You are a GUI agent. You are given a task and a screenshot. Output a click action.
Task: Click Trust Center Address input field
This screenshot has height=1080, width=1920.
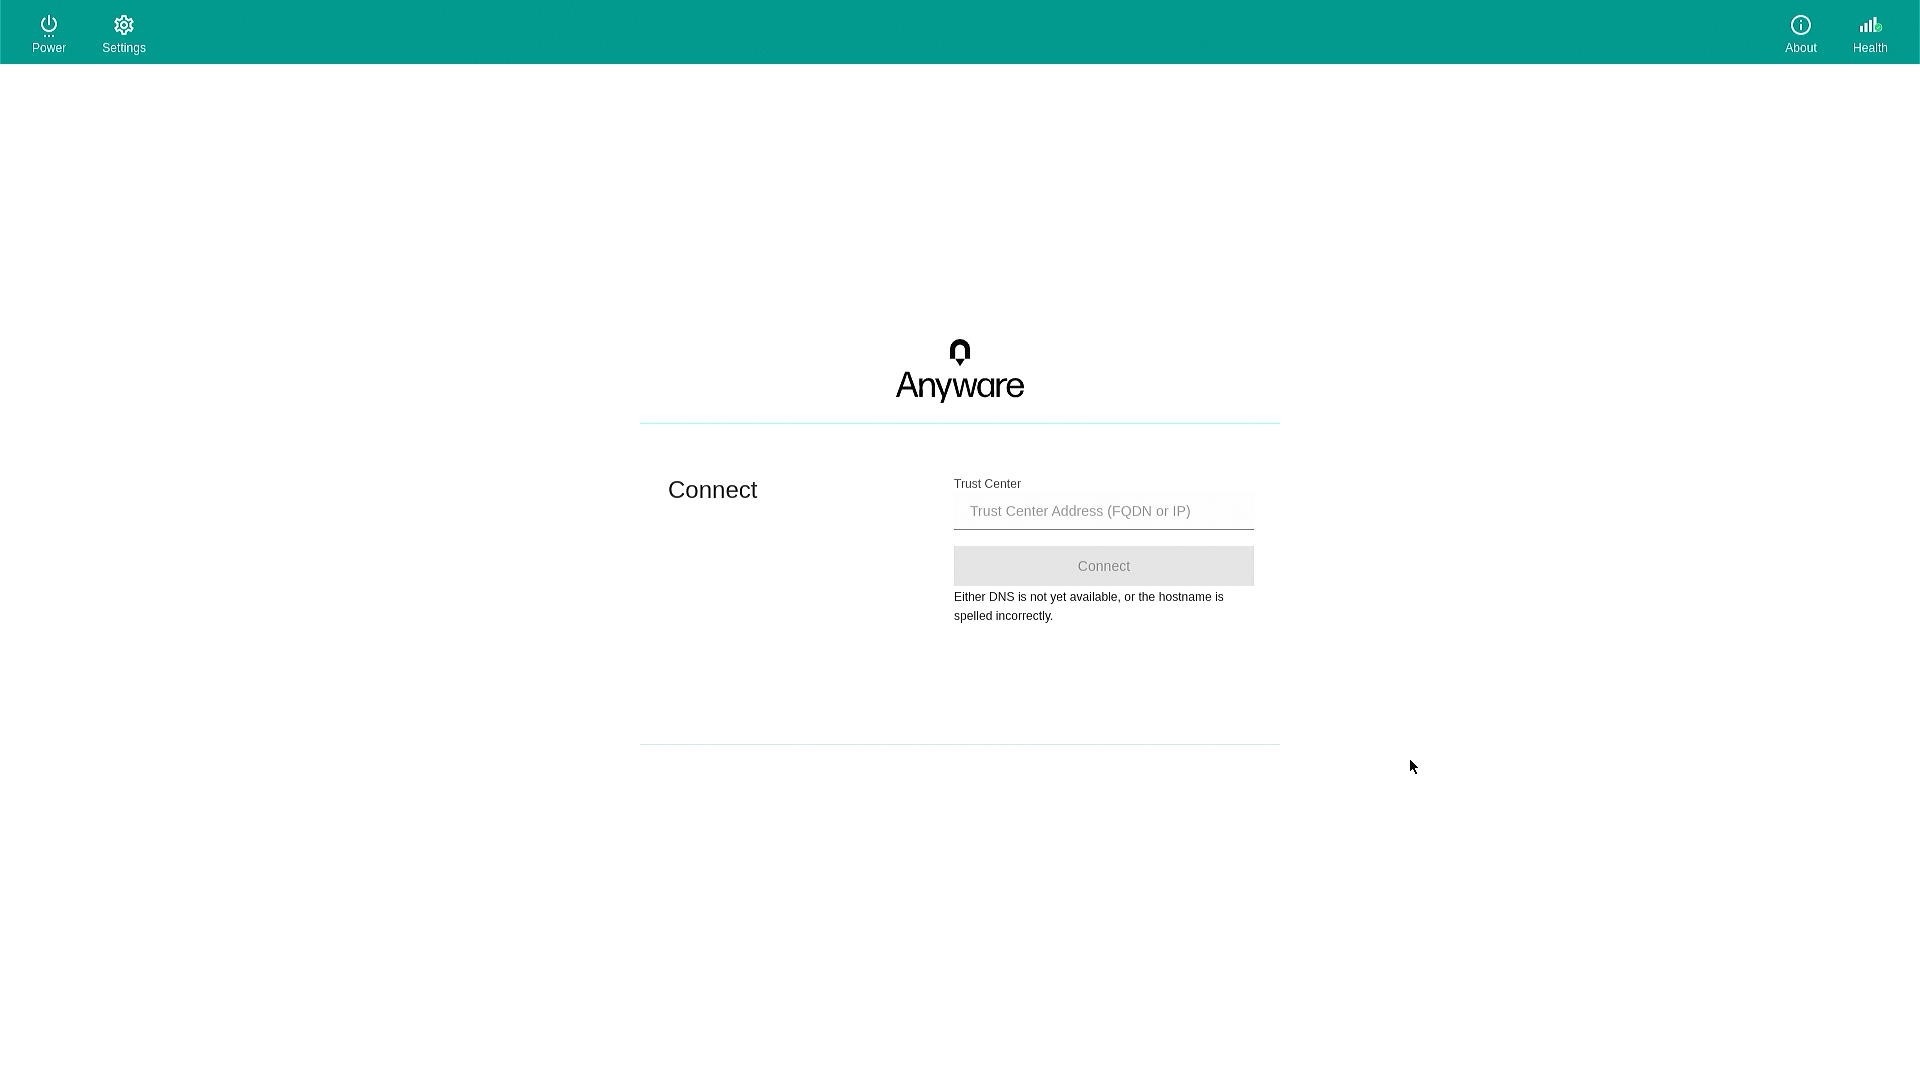point(1104,510)
